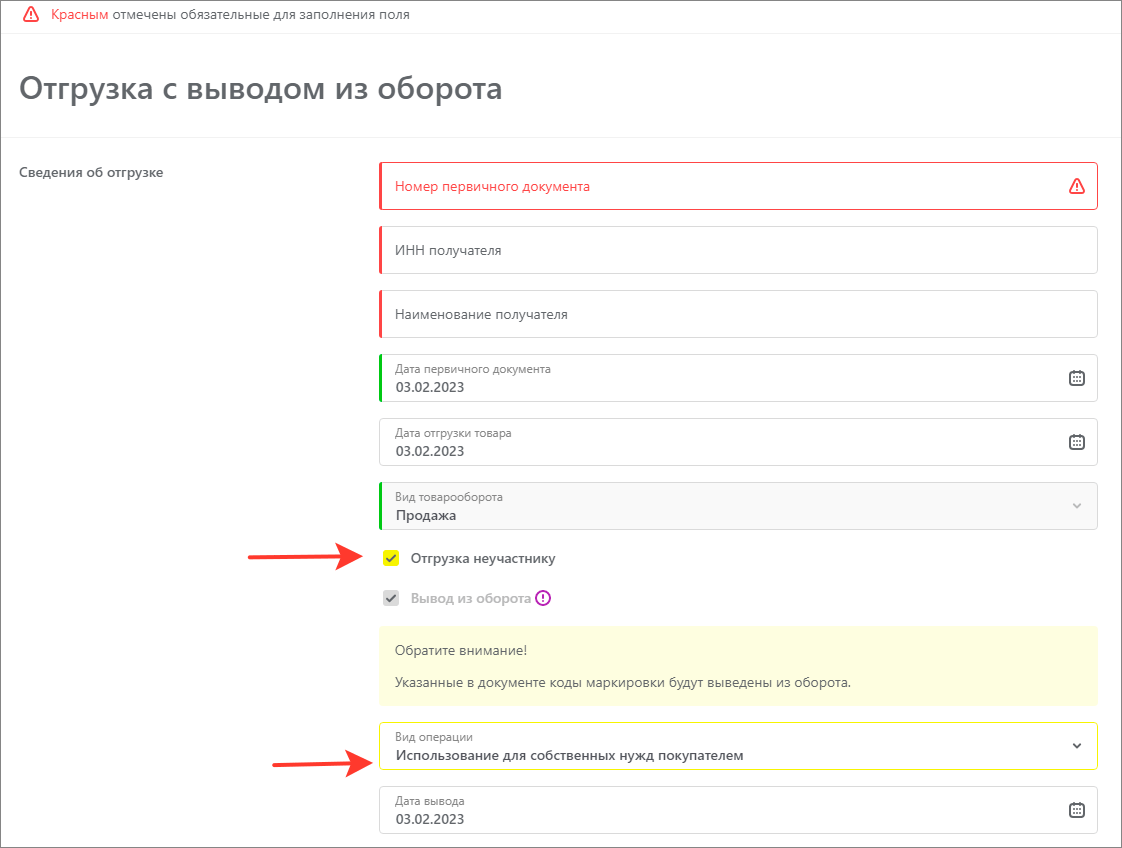The width and height of the screenshot is (1122, 848).
Task: Click info icon next to Вывод из оборота
Action: coord(543,598)
